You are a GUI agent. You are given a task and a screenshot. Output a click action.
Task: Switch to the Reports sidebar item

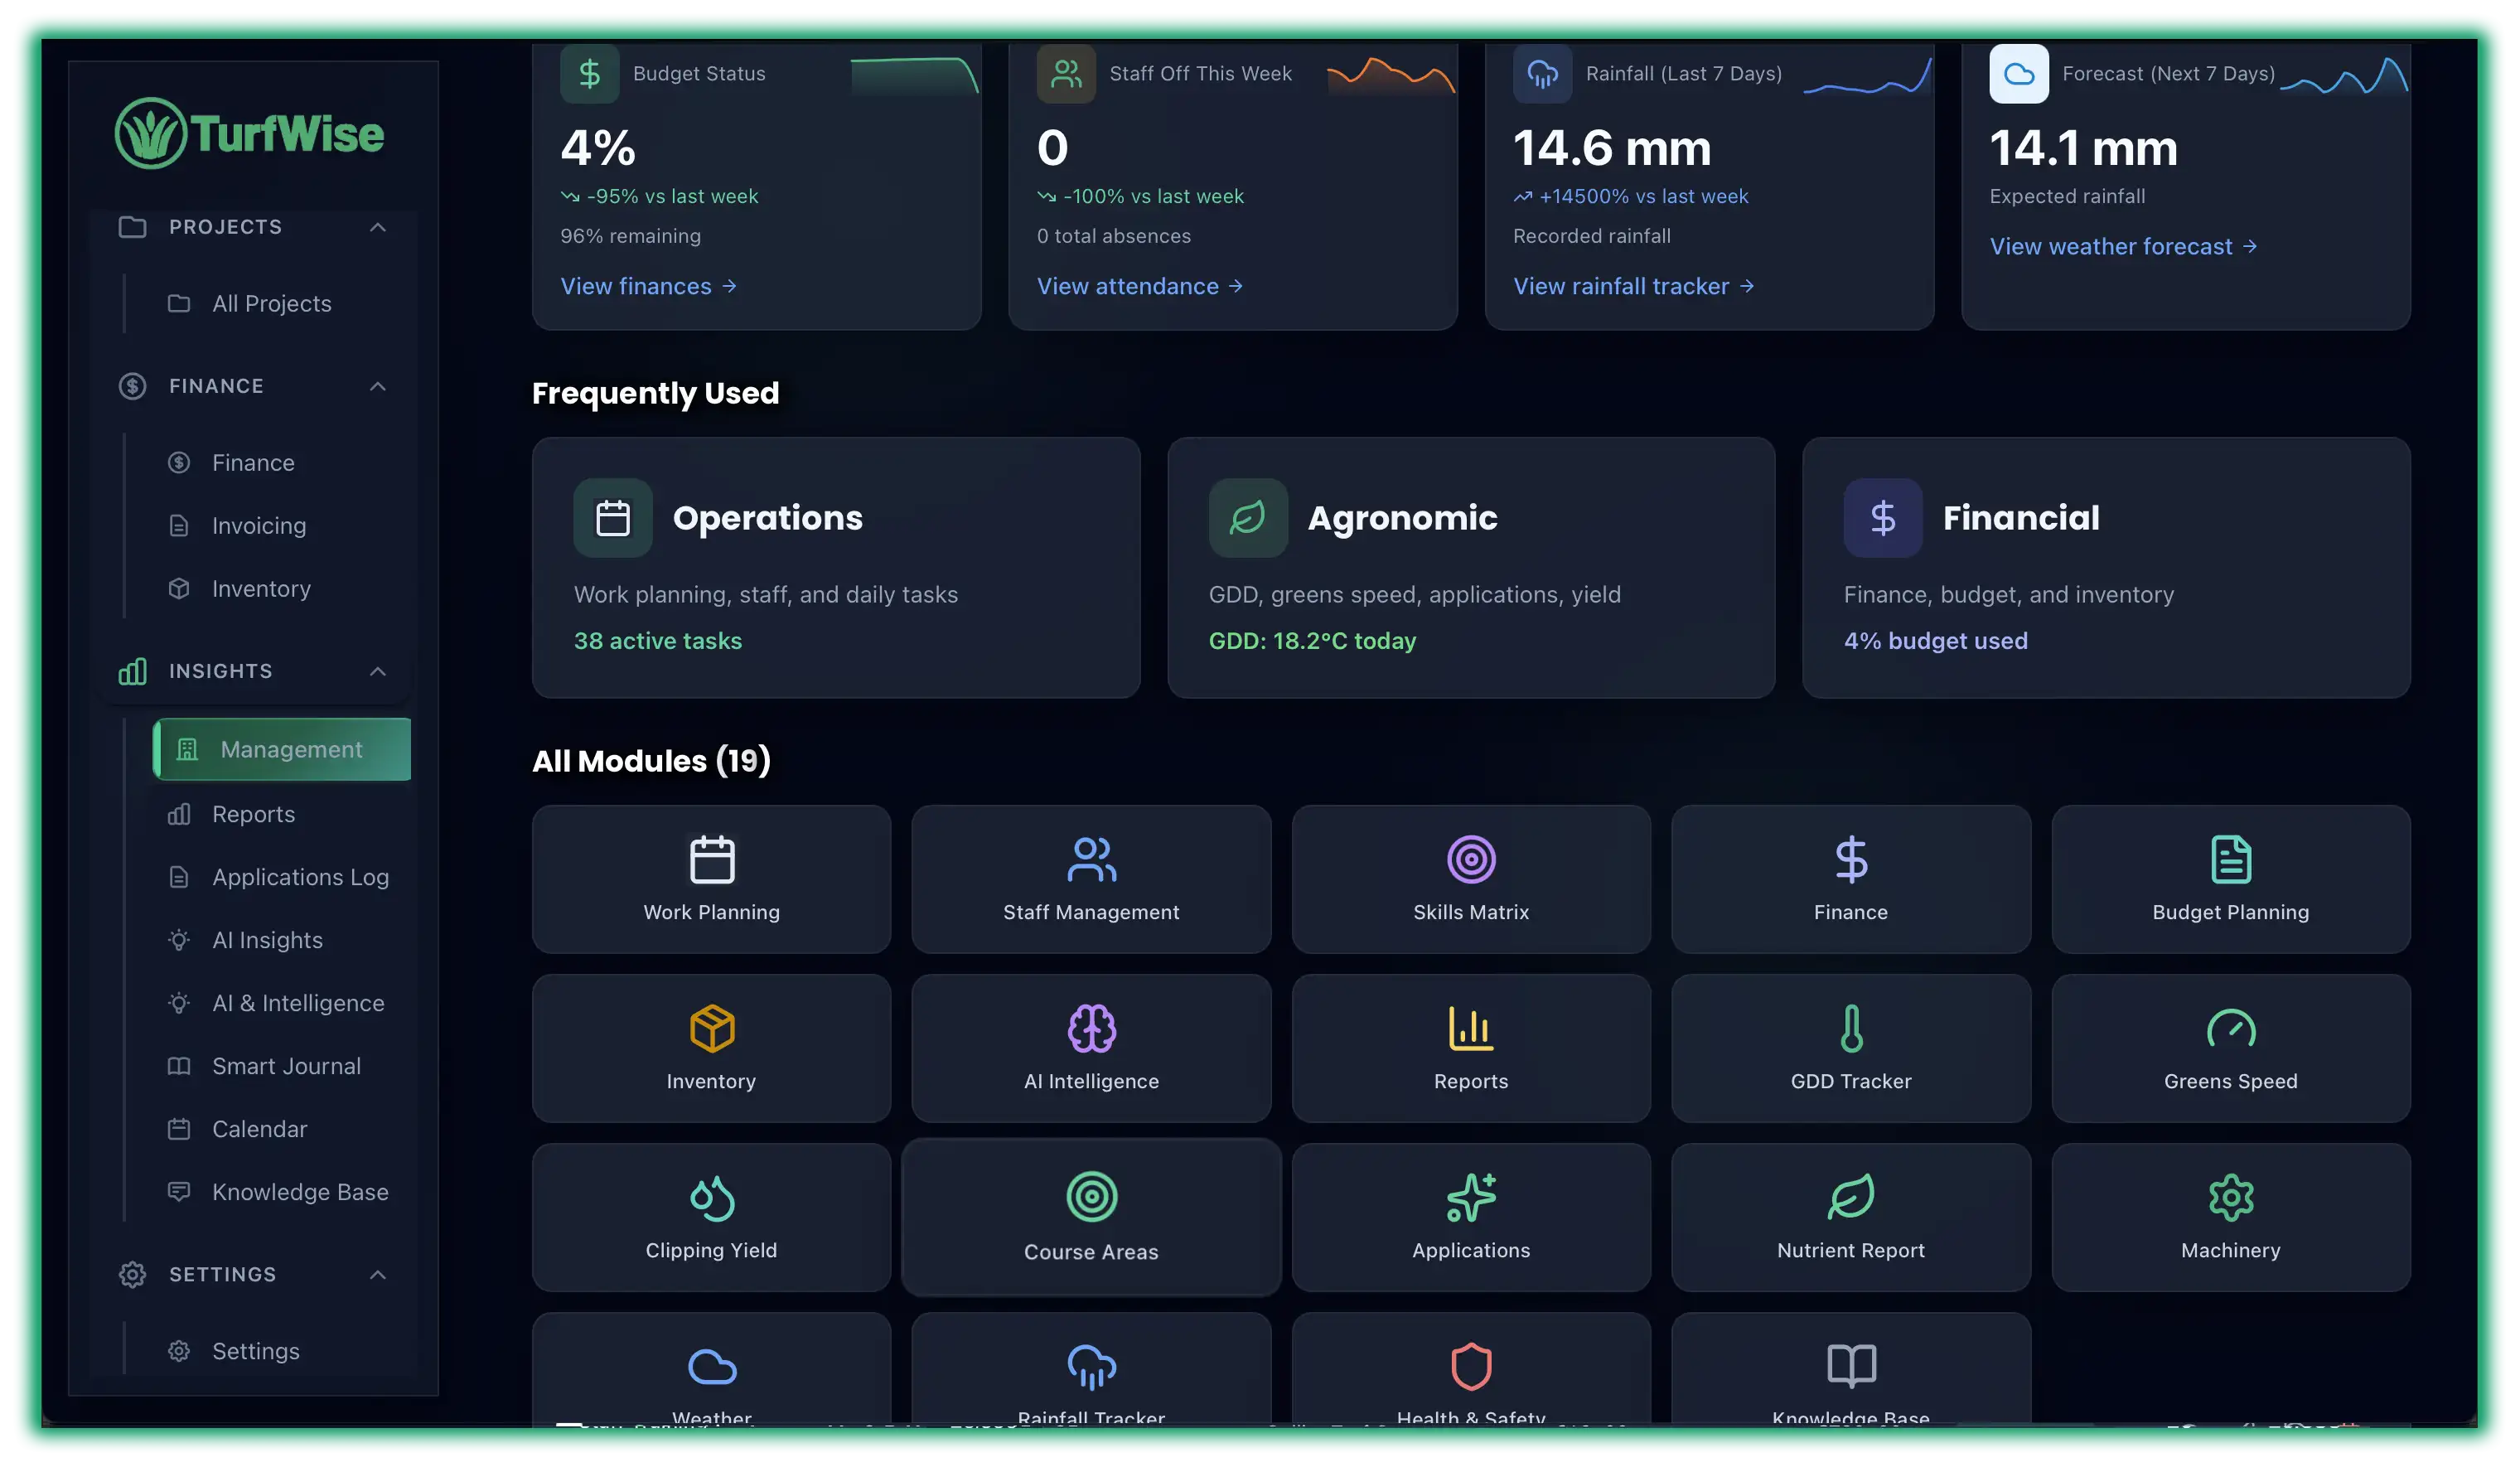[x=253, y=814]
